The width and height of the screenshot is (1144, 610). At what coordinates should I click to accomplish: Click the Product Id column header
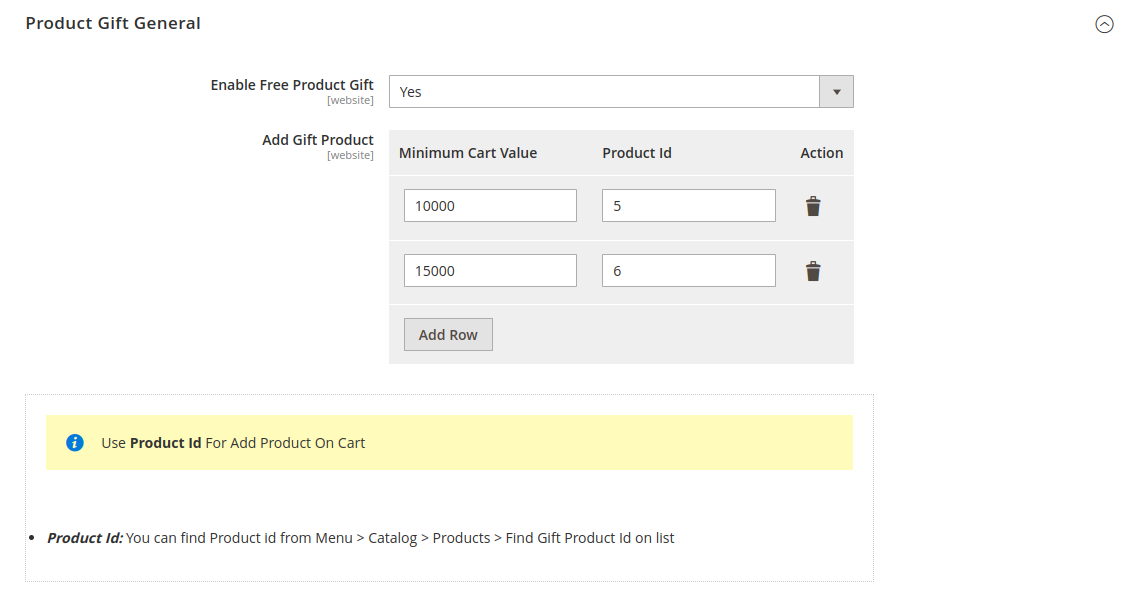pyautogui.click(x=637, y=153)
